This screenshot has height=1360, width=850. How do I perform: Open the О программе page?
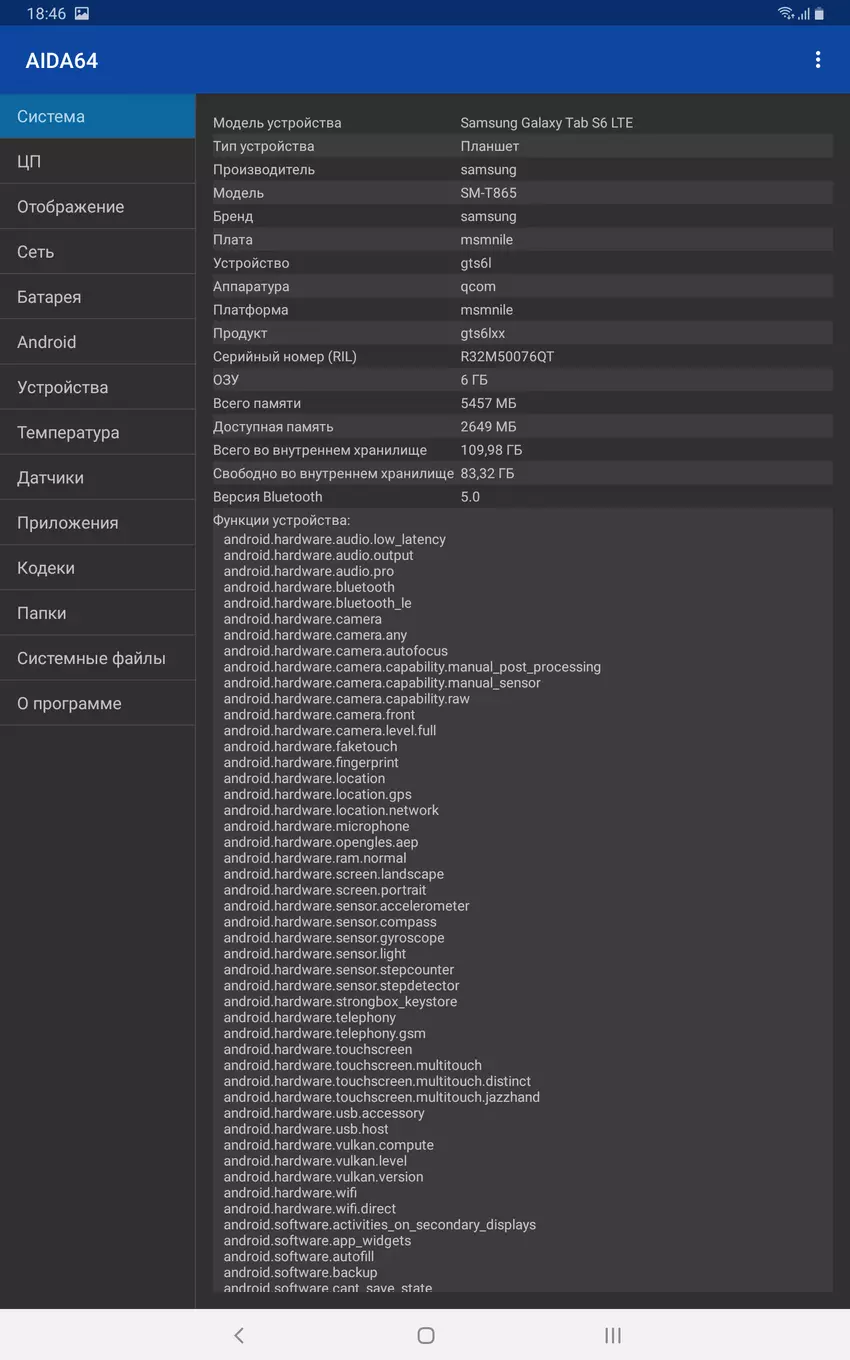pyautogui.click(x=97, y=703)
